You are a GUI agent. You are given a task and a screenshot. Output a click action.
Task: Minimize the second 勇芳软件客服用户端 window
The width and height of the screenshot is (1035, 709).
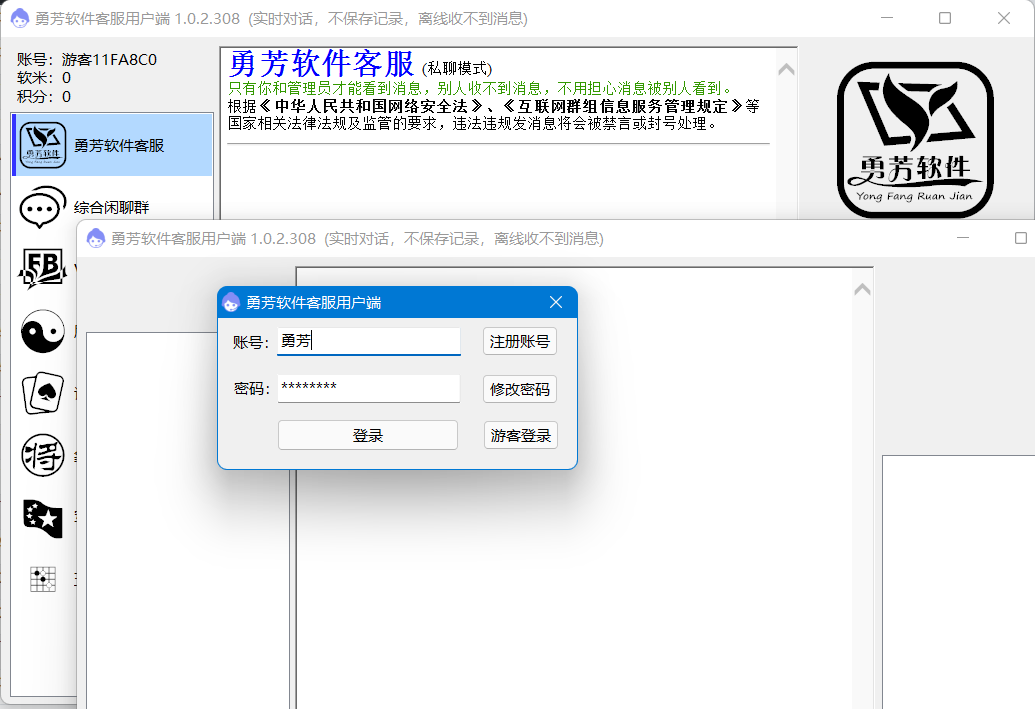[x=962, y=238]
